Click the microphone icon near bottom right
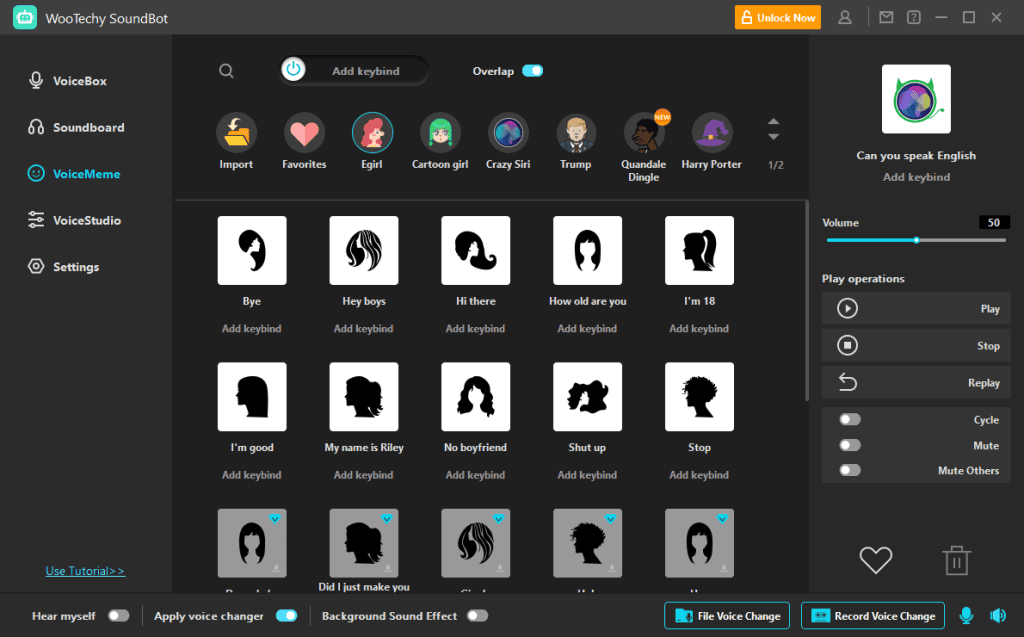The image size is (1024, 637). [965, 615]
